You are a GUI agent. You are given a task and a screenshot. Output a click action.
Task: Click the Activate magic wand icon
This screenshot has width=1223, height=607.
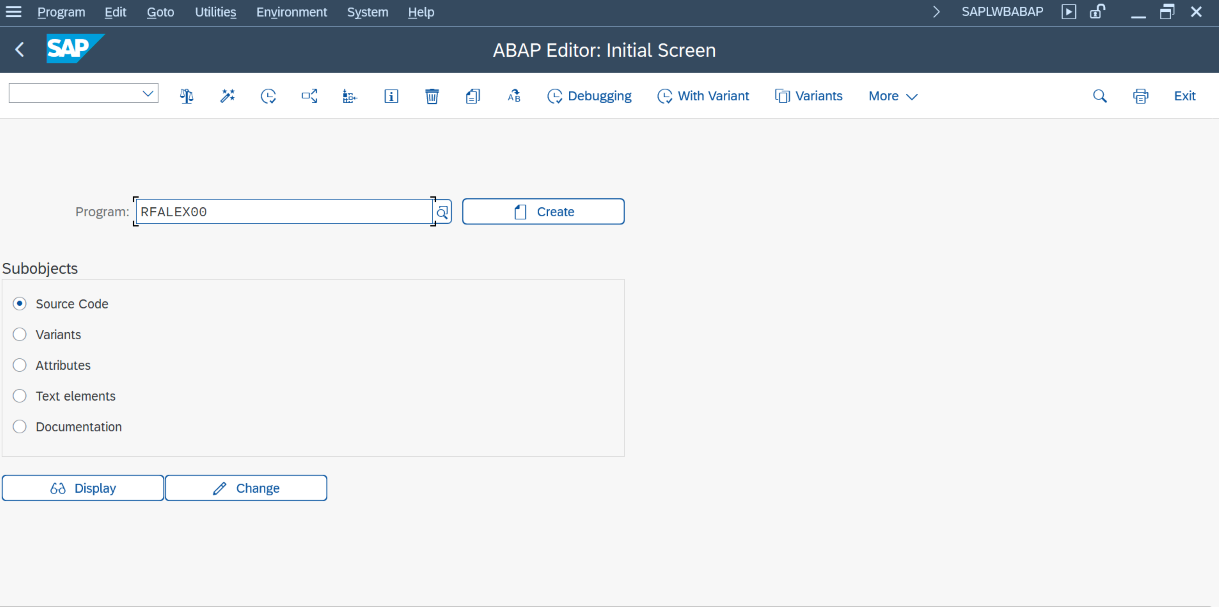coord(228,96)
